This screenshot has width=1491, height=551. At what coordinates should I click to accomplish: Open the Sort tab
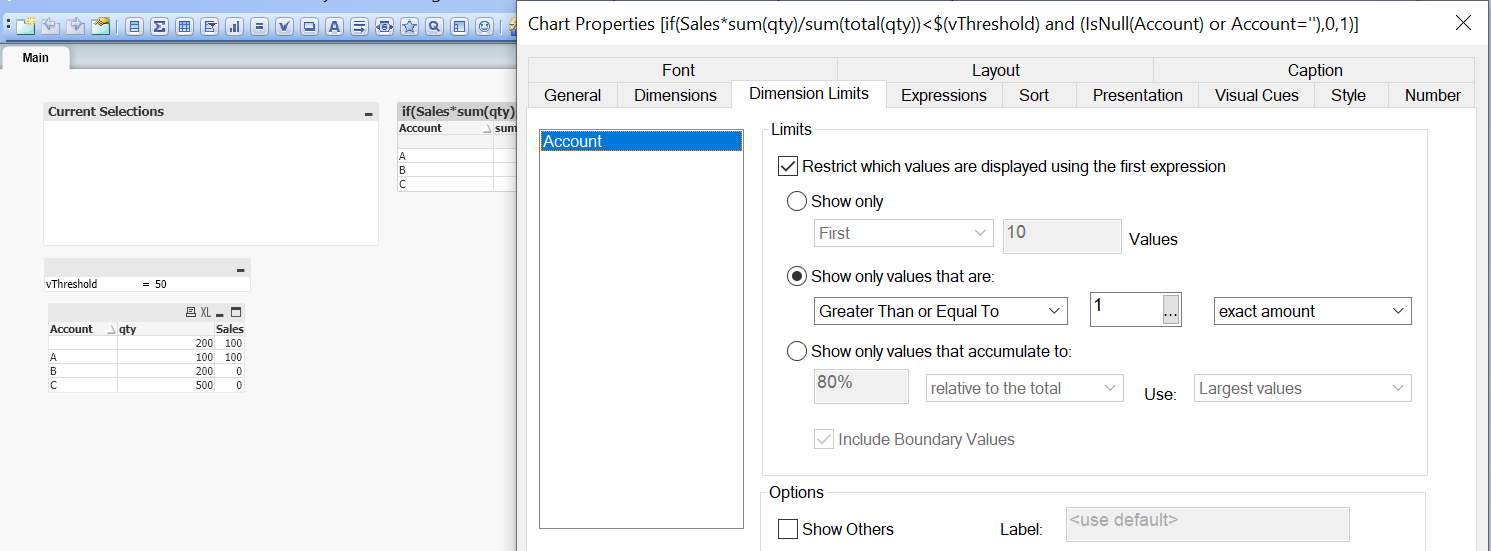tap(1034, 95)
